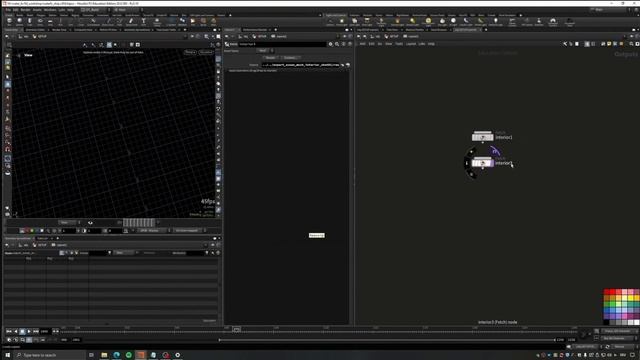Toggle Primitives attribute class in spreadsheet
The height and width of the screenshot is (360, 640).
[x=71, y=253]
